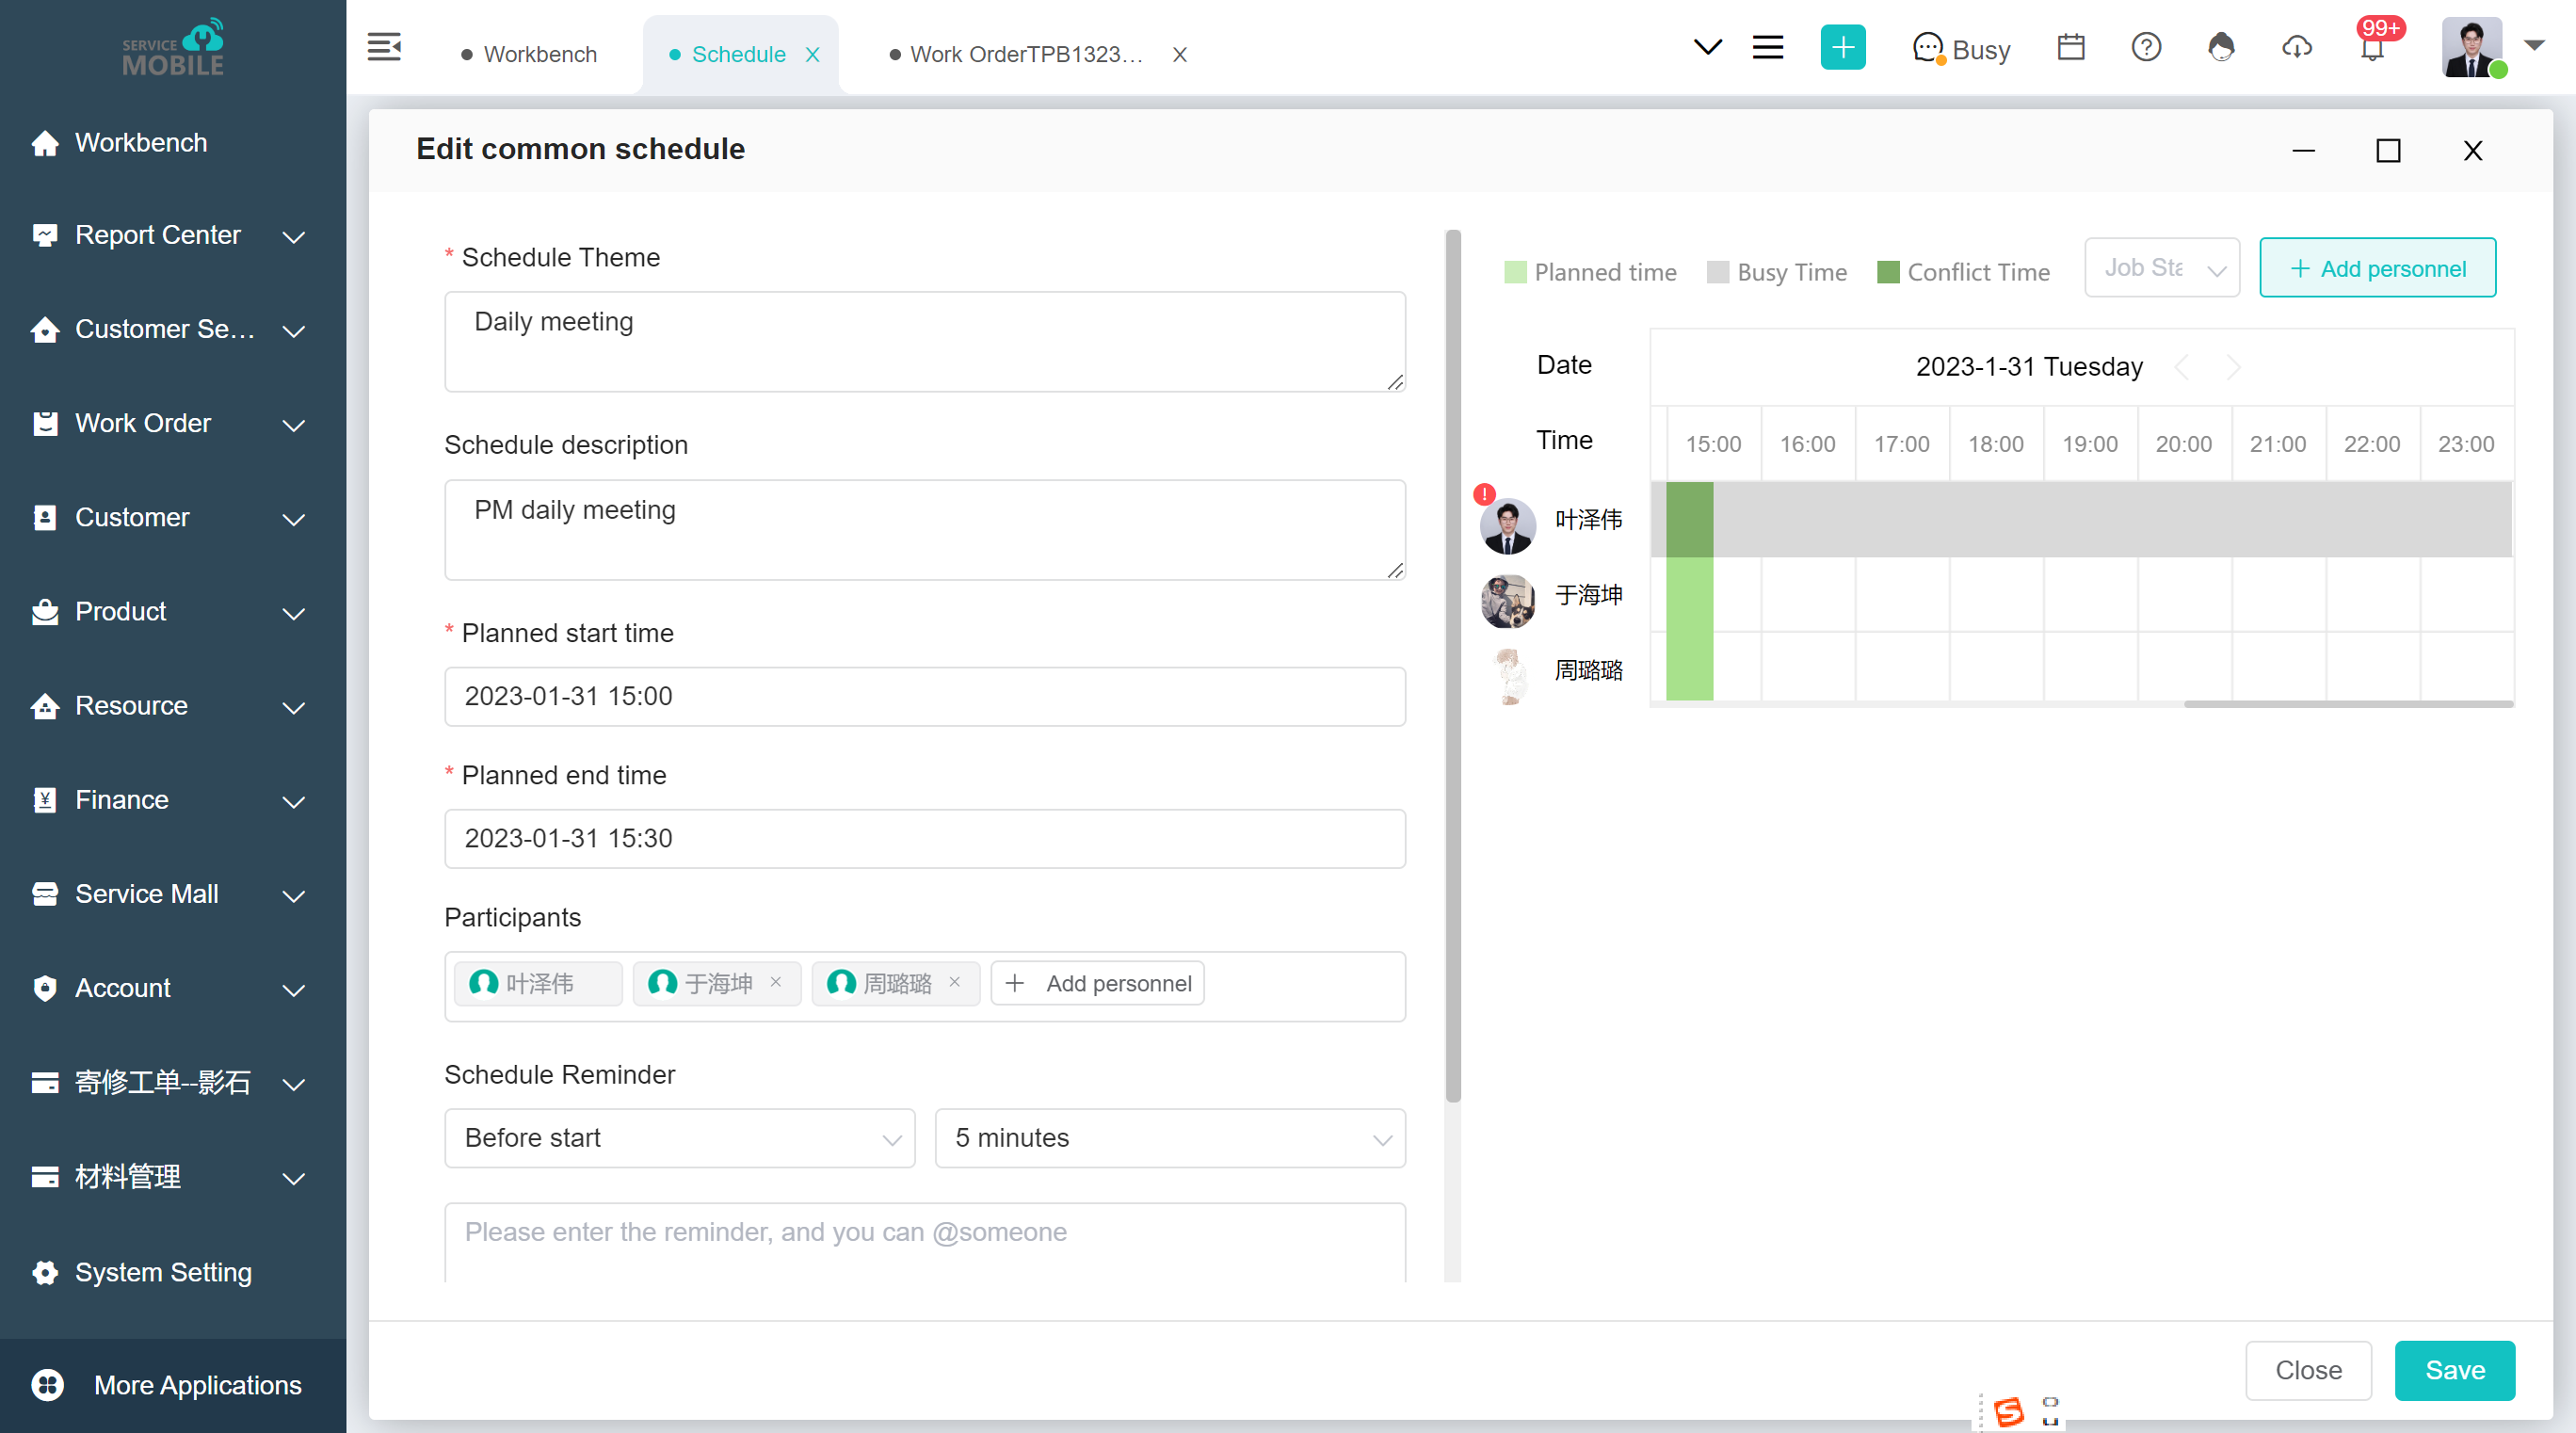The width and height of the screenshot is (2576, 1433).
Task: Open the help question mark icon
Action: pyautogui.click(x=2146, y=47)
